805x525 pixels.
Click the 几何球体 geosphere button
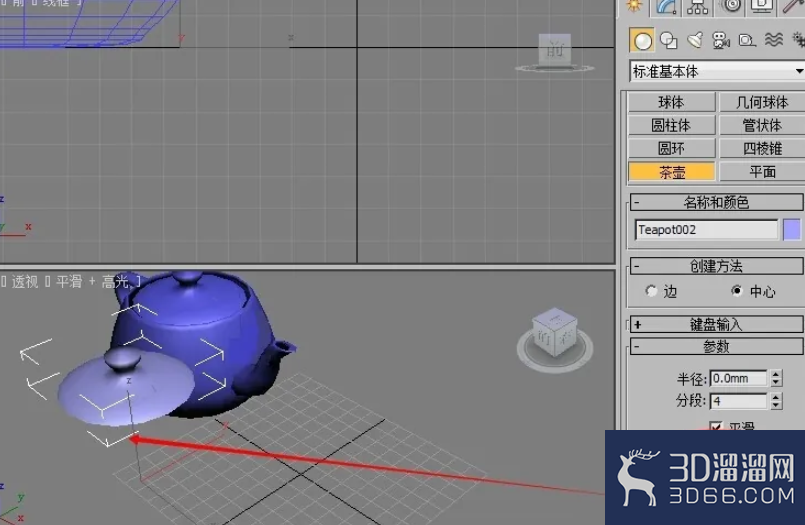[762, 102]
